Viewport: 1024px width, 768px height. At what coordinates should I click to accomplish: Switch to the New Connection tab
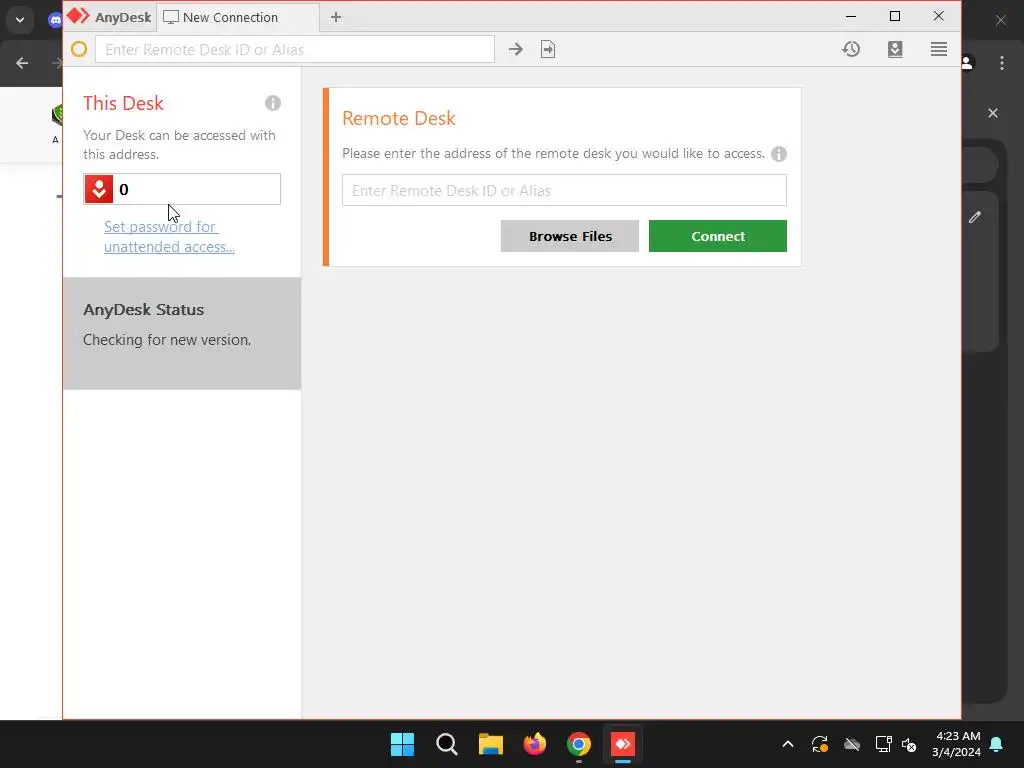(x=238, y=17)
